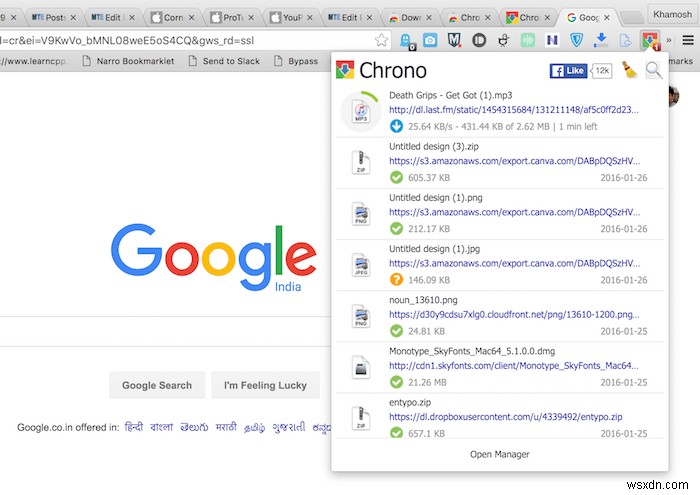Open the Chrome hamburger menu
Image resolution: width=700 pixels, height=495 pixels.
point(688,41)
